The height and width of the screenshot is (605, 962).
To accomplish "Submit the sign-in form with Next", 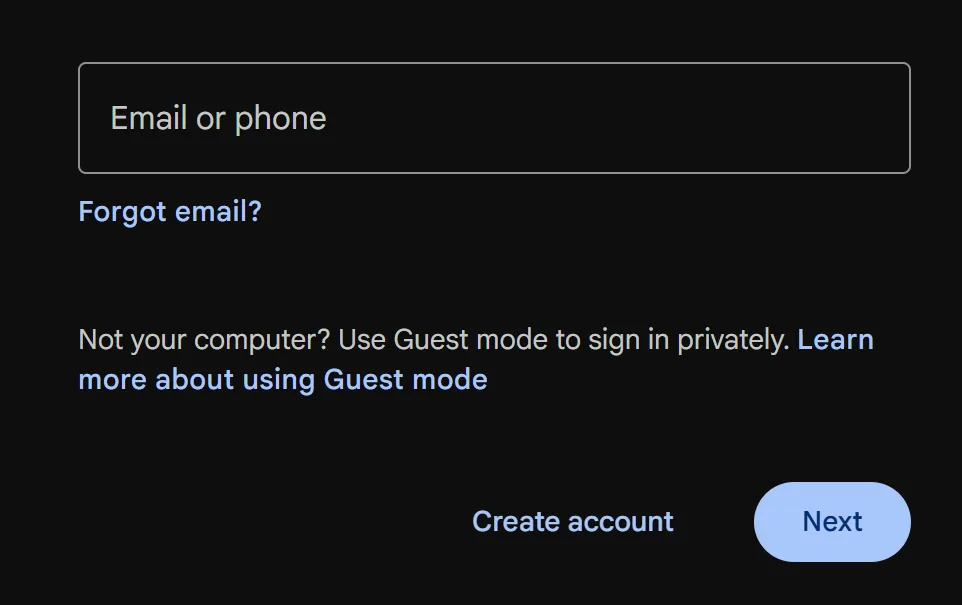I will click(x=831, y=521).
